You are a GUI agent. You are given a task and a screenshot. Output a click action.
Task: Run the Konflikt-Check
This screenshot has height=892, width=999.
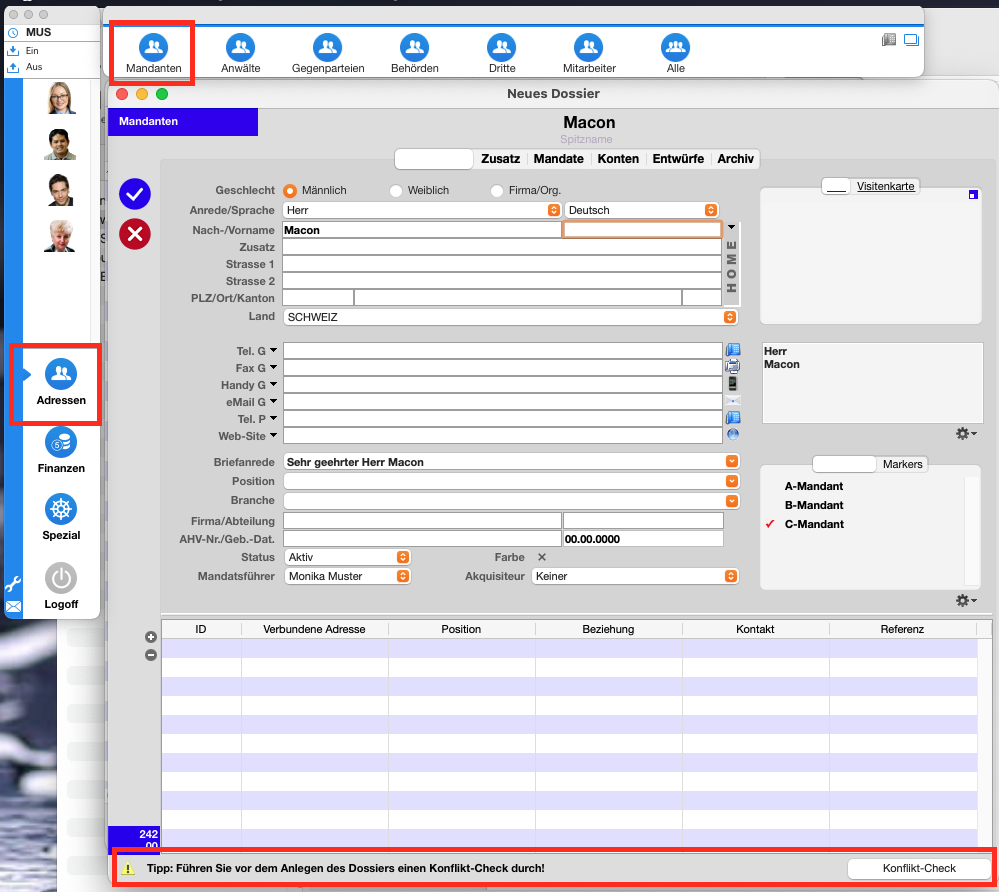tap(919, 868)
